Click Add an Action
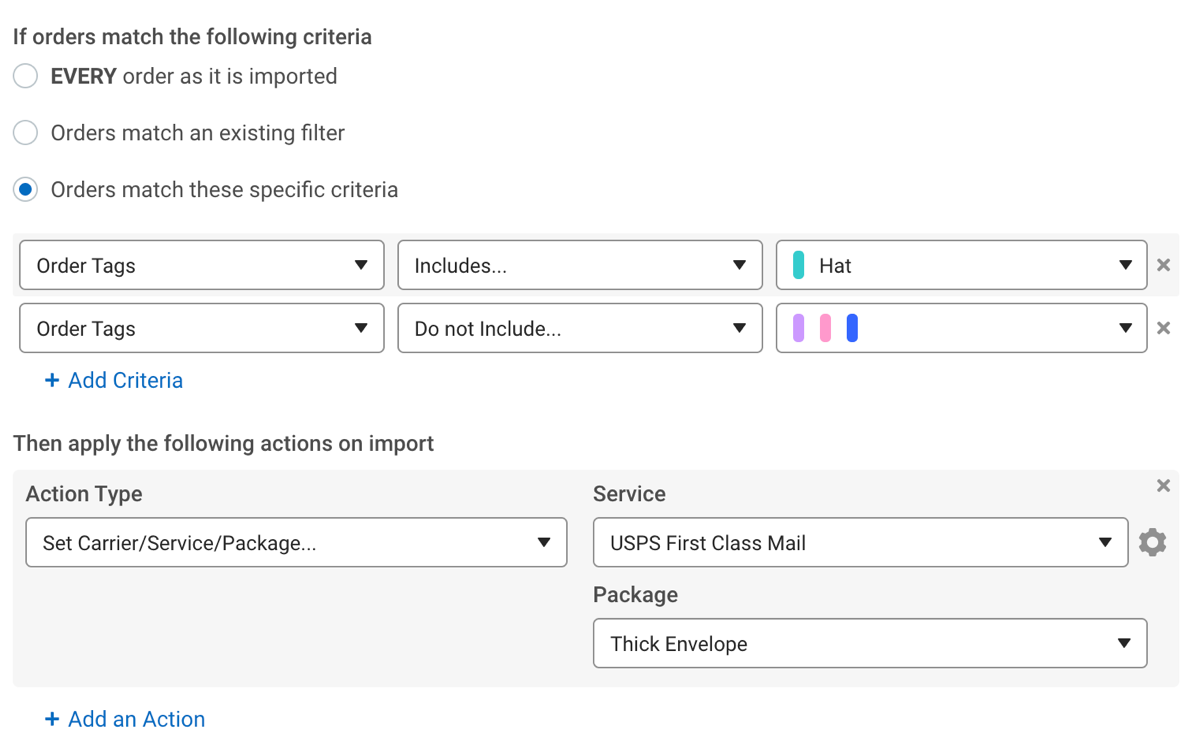1200x752 pixels. [124, 718]
